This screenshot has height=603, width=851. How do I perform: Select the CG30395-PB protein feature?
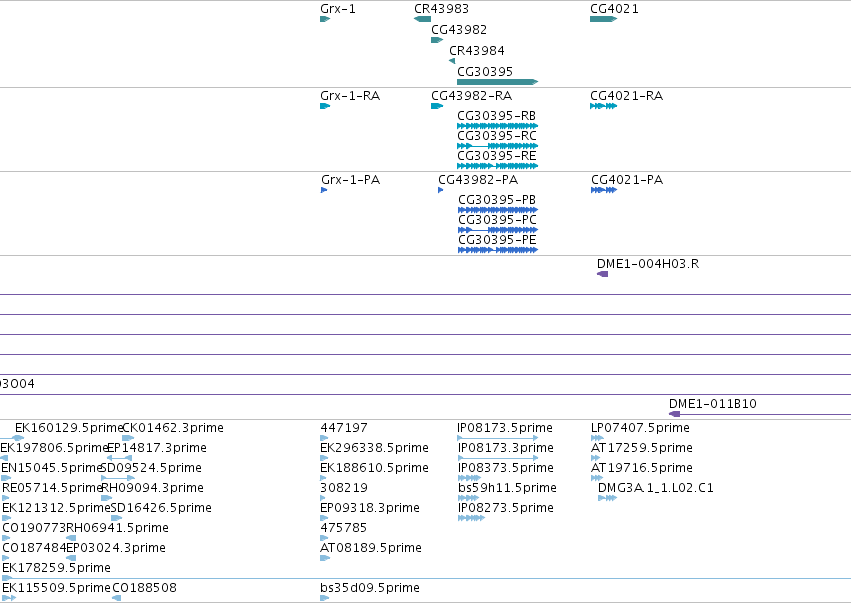[498, 210]
